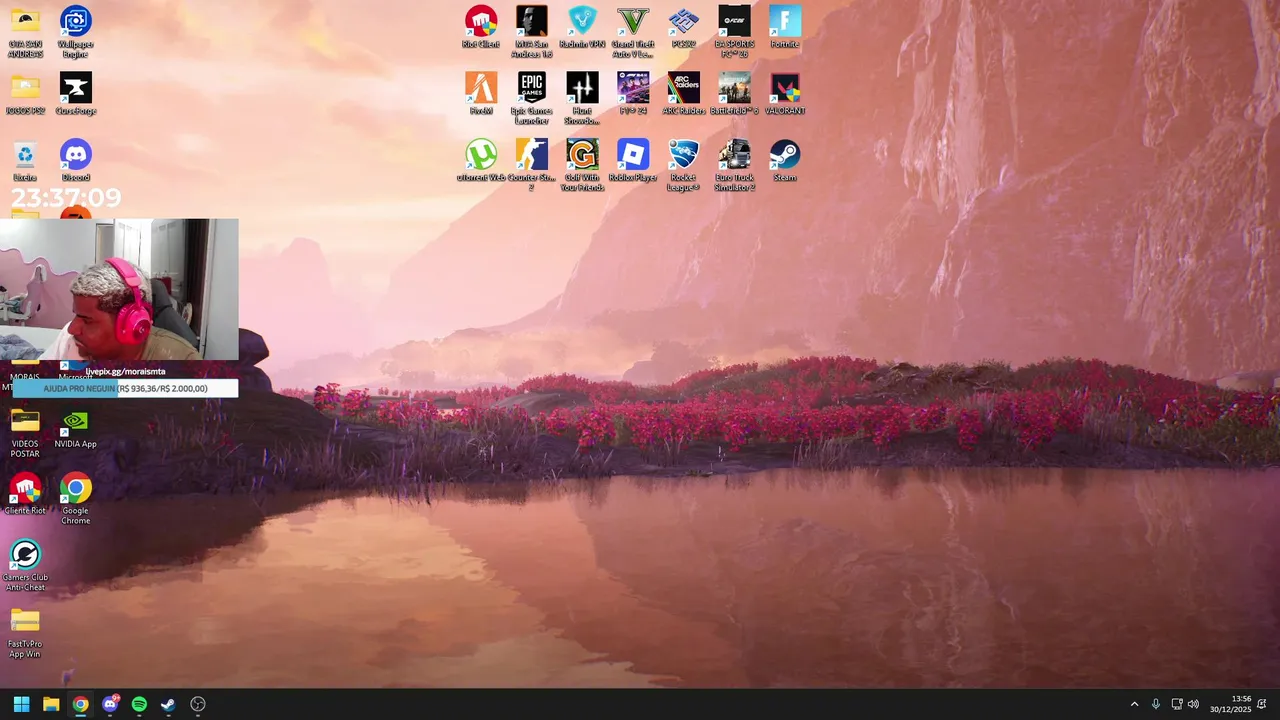Select the GTA SAN ANDREAS folder

click(x=25, y=32)
